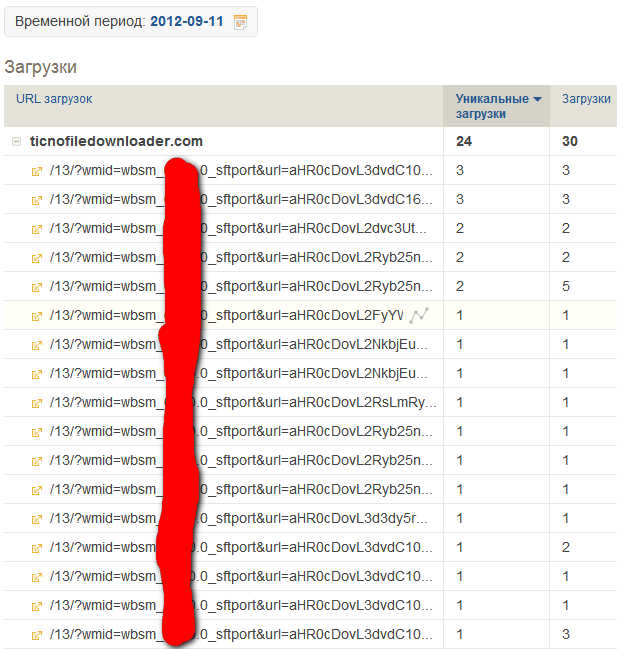Screen dimensions: 641x649
Task: Click external link icon in first URL row
Action: 37,171
